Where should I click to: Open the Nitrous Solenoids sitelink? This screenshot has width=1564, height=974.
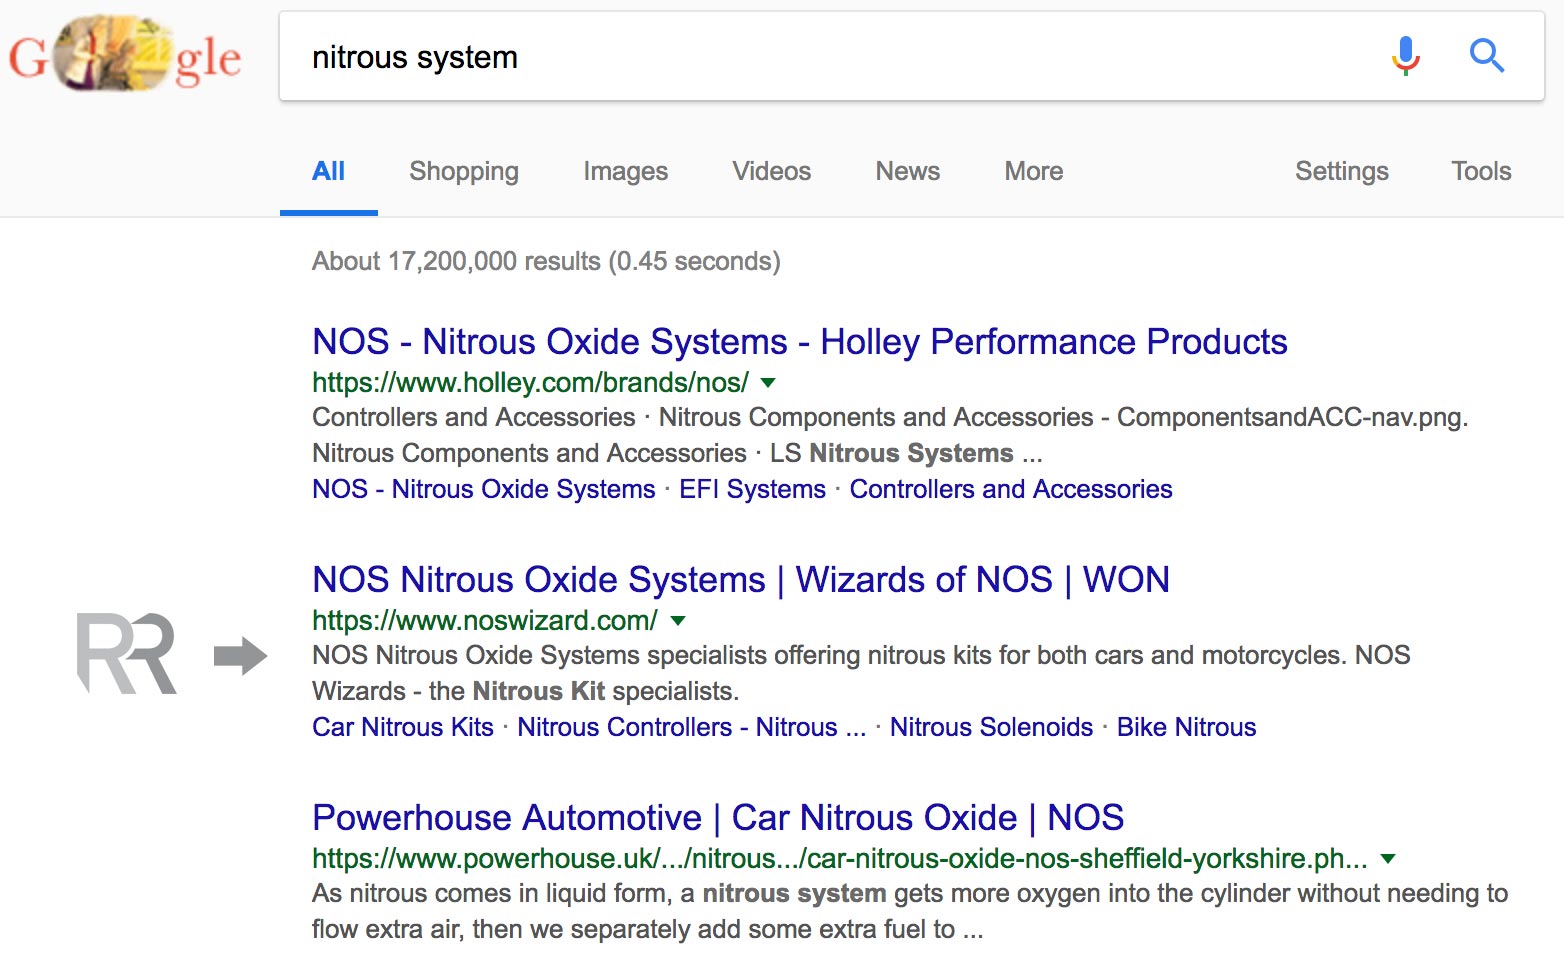pyautogui.click(x=991, y=727)
